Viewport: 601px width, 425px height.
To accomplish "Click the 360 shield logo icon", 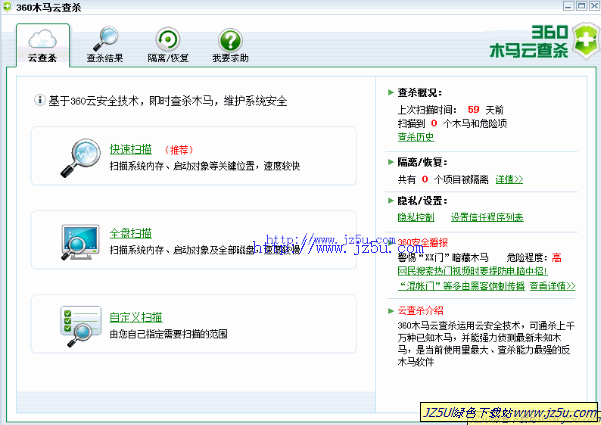I will (x=585, y=41).
